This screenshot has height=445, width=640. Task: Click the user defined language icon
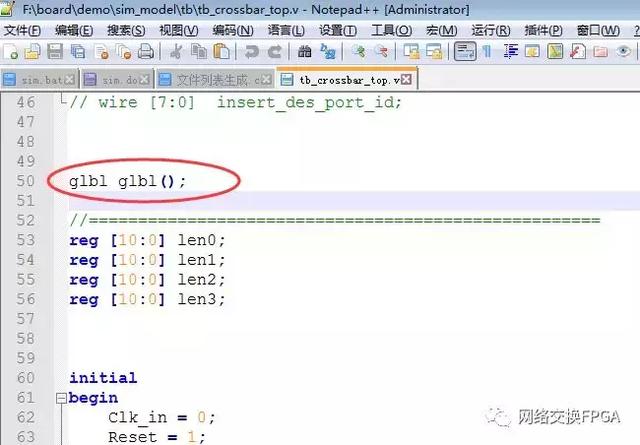click(x=533, y=51)
